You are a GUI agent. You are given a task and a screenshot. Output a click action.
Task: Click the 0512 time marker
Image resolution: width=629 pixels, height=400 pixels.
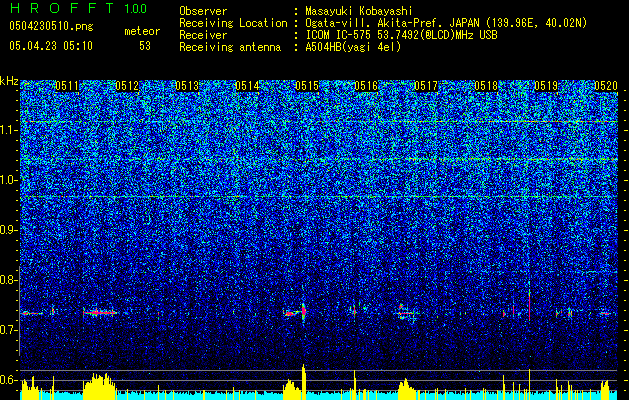pyautogui.click(x=127, y=86)
